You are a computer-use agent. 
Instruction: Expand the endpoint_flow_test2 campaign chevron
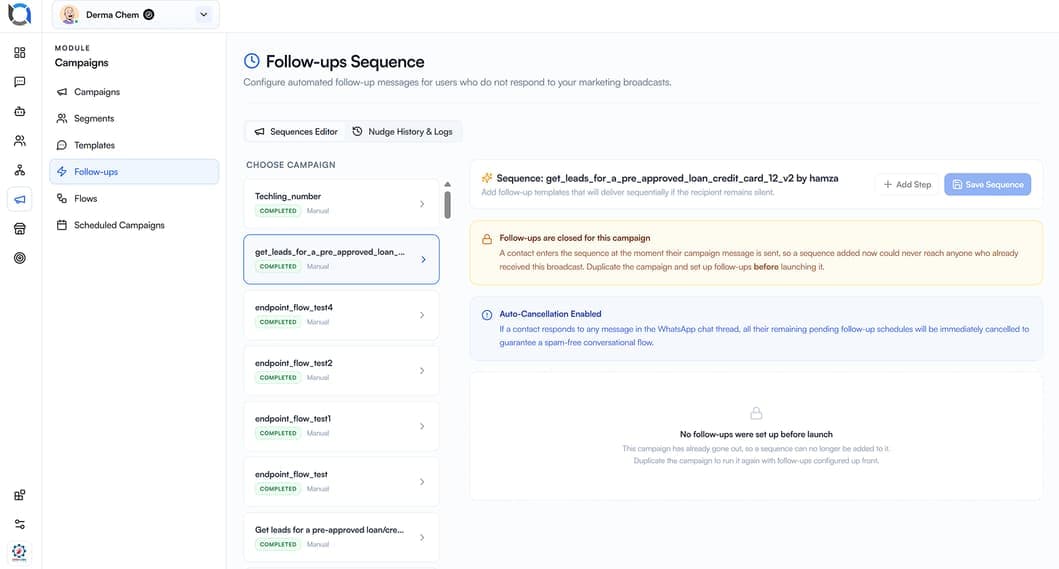[x=422, y=371]
